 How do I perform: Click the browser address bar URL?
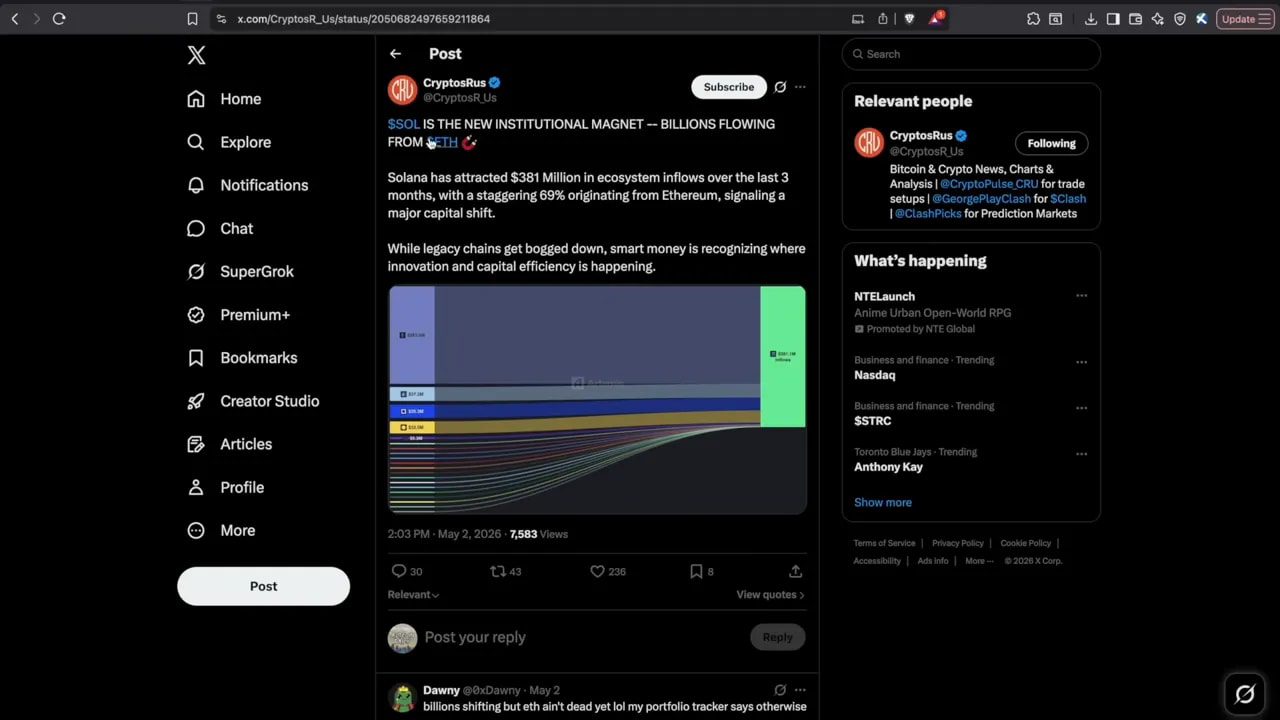364,19
